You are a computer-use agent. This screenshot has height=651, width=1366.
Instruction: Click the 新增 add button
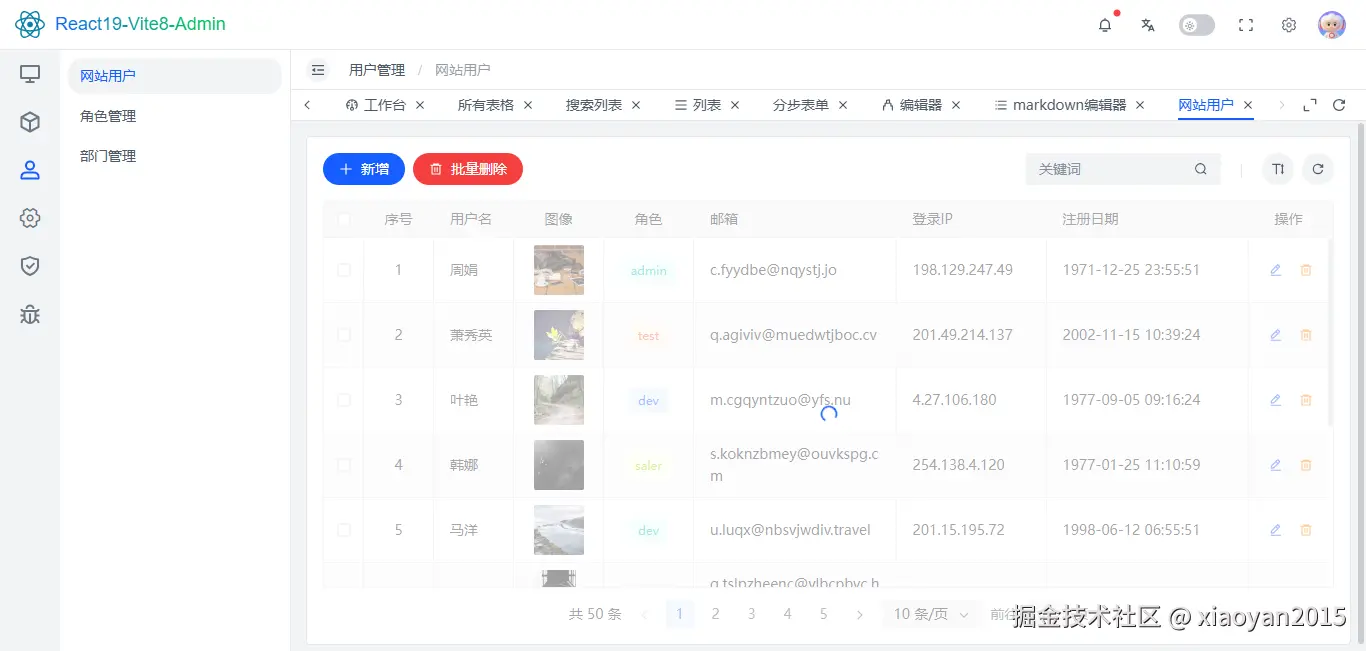pyautogui.click(x=363, y=169)
